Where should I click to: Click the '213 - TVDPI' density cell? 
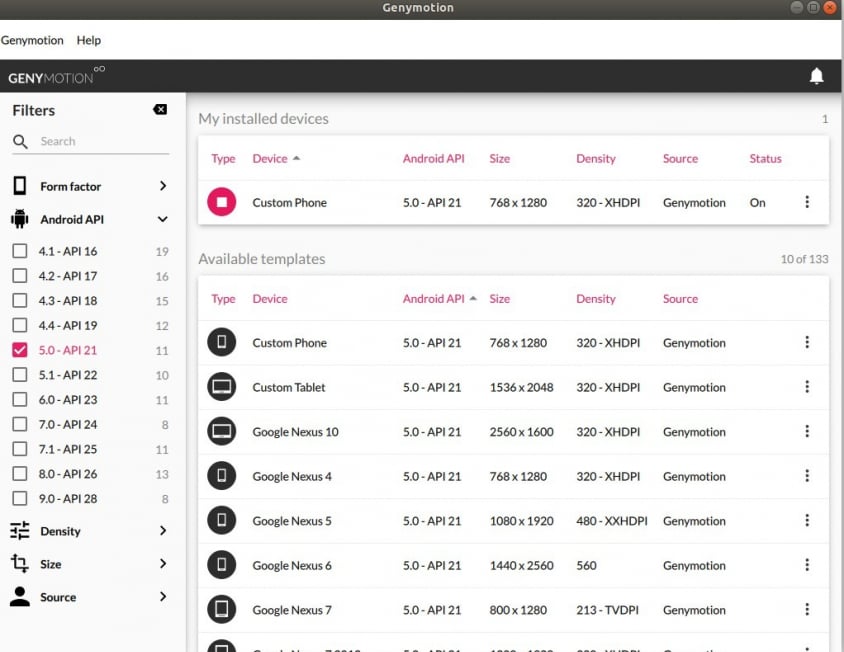[607, 610]
